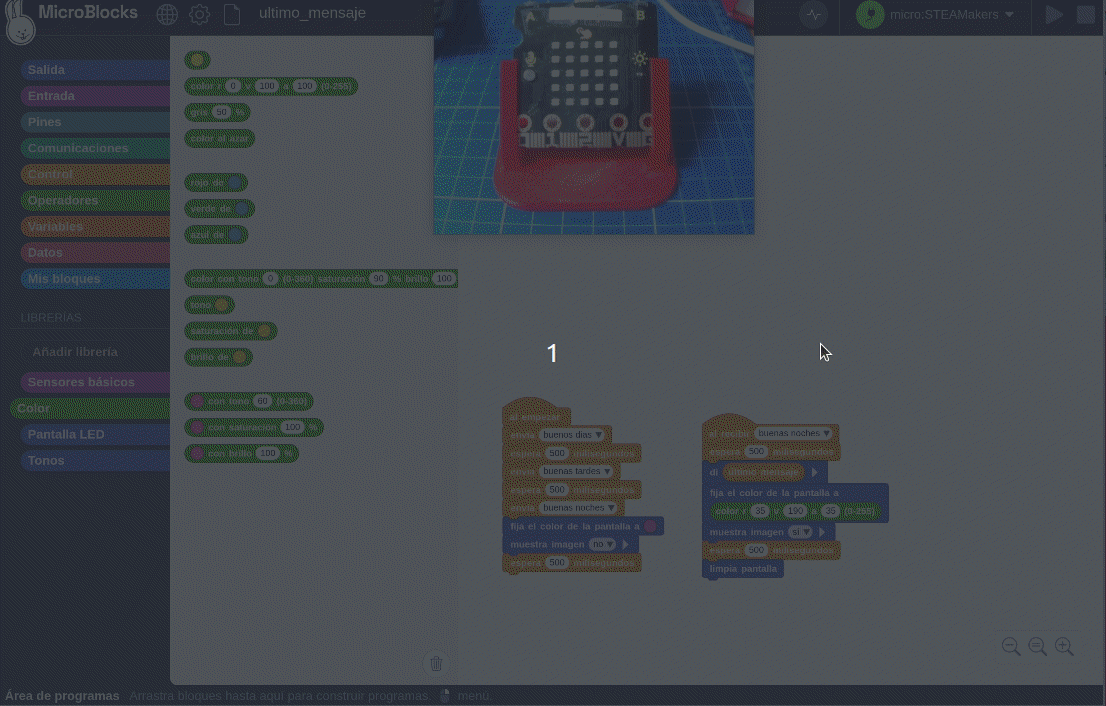1106x706 pixels.
Task: Zoom out the scripting area
Action: [x=1011, y=646]
